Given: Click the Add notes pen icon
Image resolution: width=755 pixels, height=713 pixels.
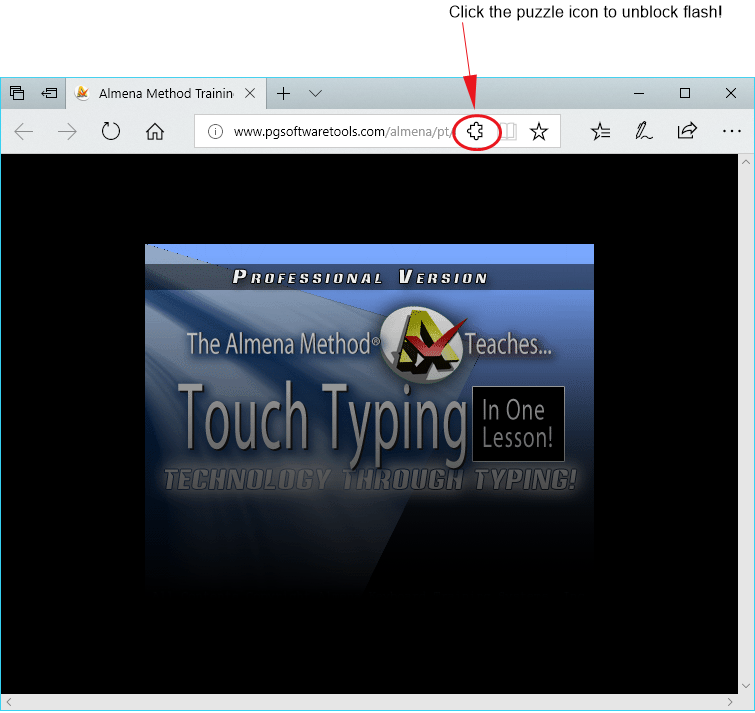Looking at the screenshot, I should (643, 131).
